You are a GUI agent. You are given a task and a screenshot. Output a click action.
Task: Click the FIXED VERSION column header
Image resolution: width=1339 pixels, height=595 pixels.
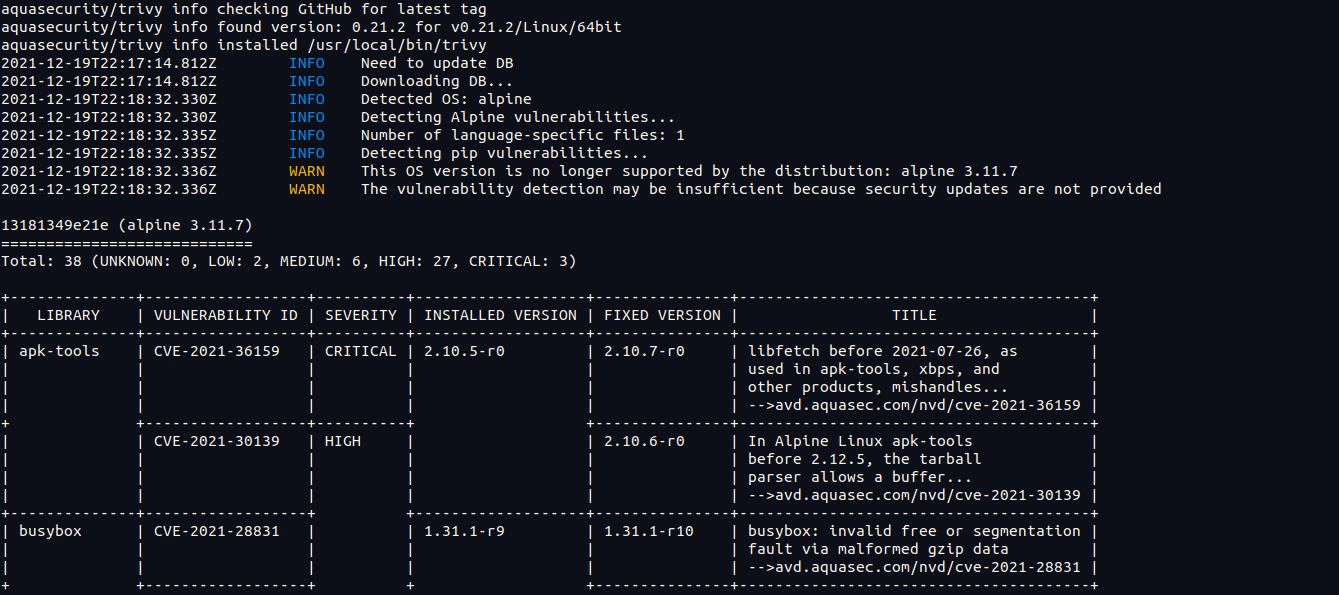[662, 315]
